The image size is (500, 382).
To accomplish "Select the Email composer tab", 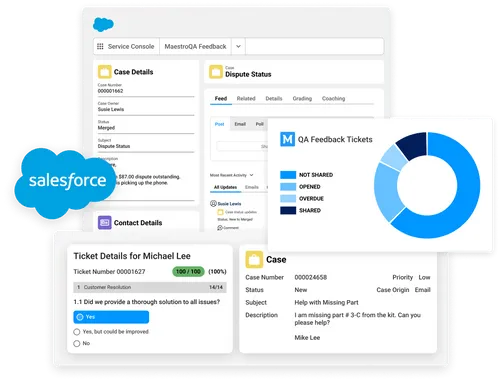I will click(x=240, y=124).
